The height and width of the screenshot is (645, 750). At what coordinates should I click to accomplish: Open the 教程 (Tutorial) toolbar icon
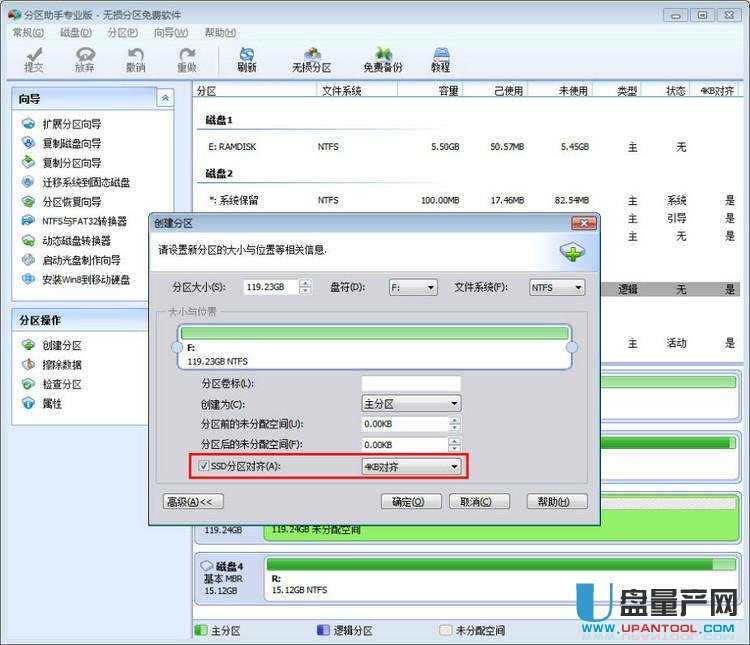coord(440,59)
